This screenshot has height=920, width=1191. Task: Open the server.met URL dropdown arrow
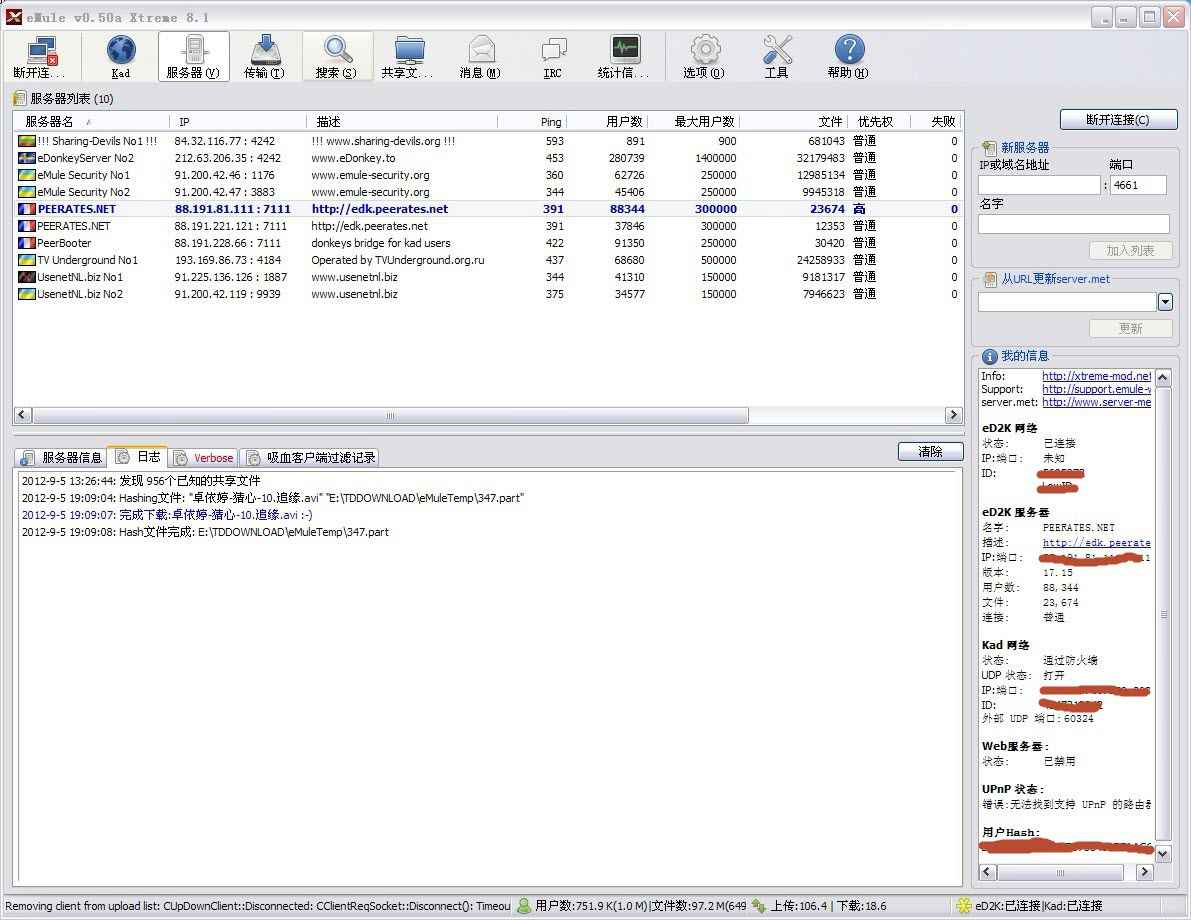(1165, 302)
